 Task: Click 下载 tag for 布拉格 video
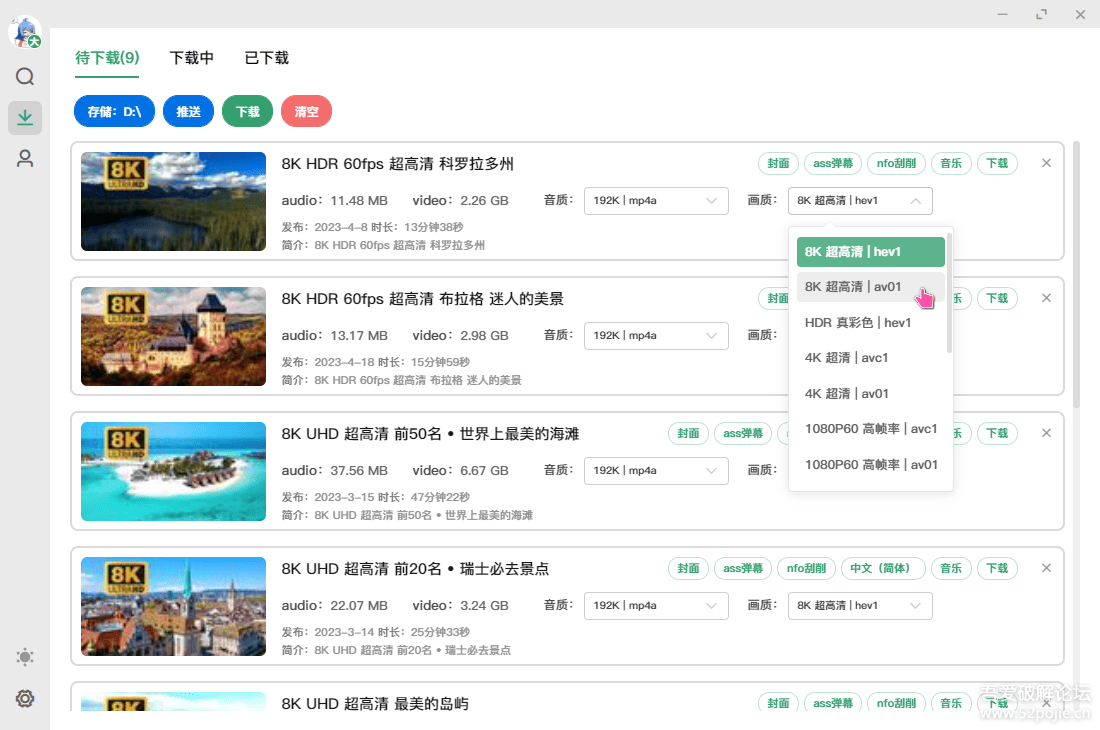point(997,298)
